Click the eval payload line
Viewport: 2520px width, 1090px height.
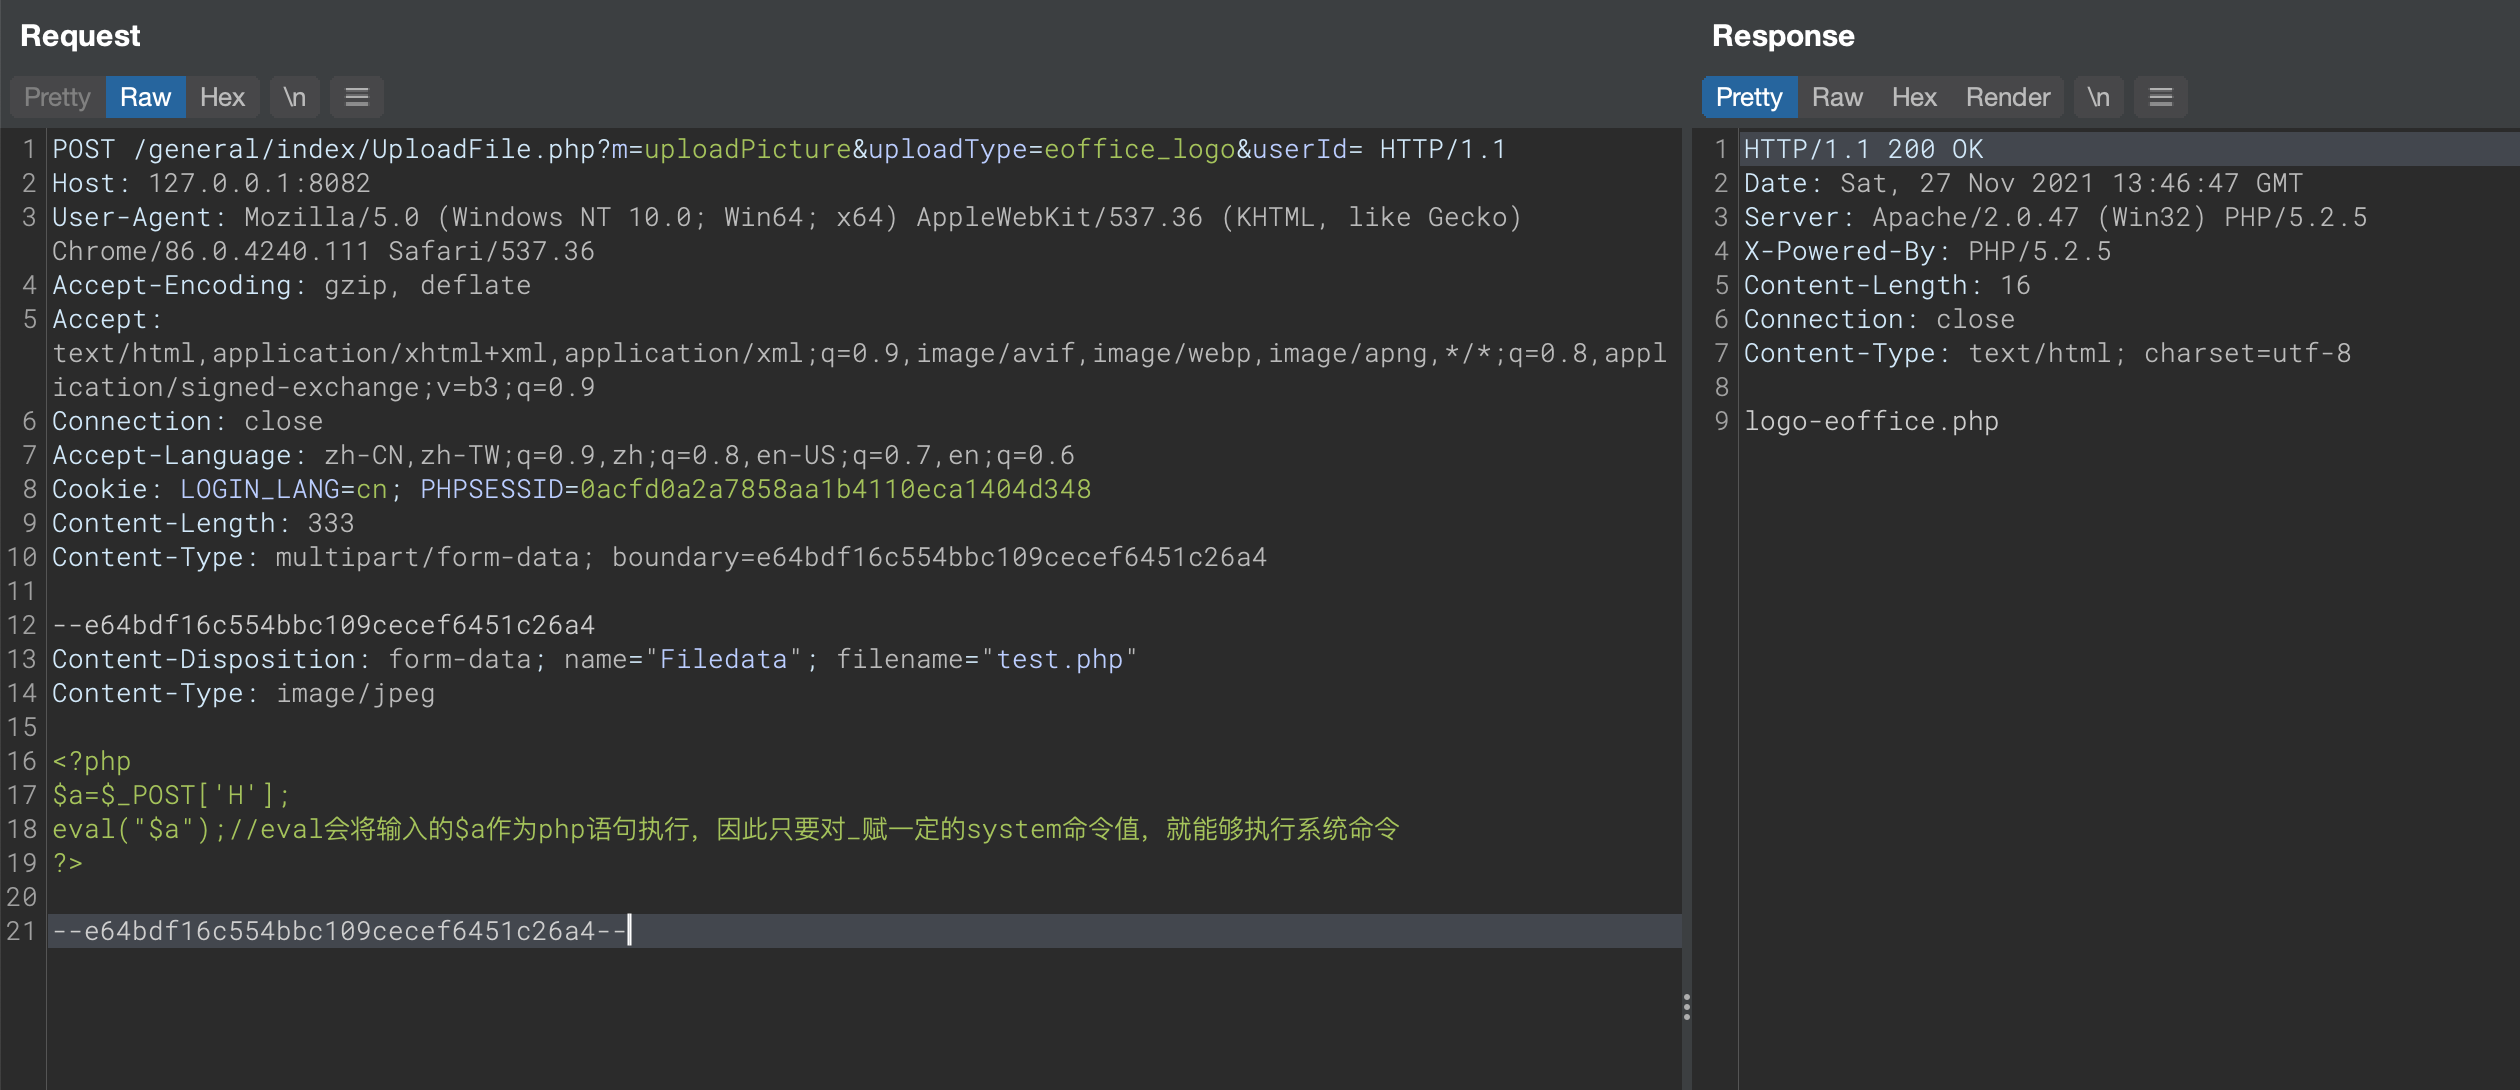click(724, 829)
